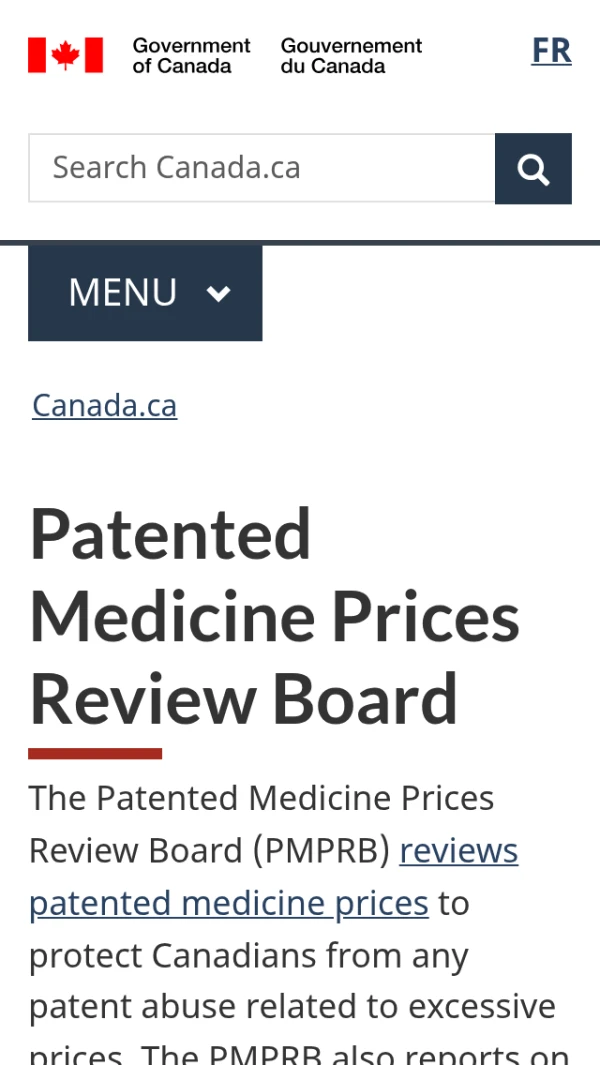600x1065 pixels.
Task: Click the "The Patented Medicine Prices" paragraph line
Action: click(x=262, y=798)
